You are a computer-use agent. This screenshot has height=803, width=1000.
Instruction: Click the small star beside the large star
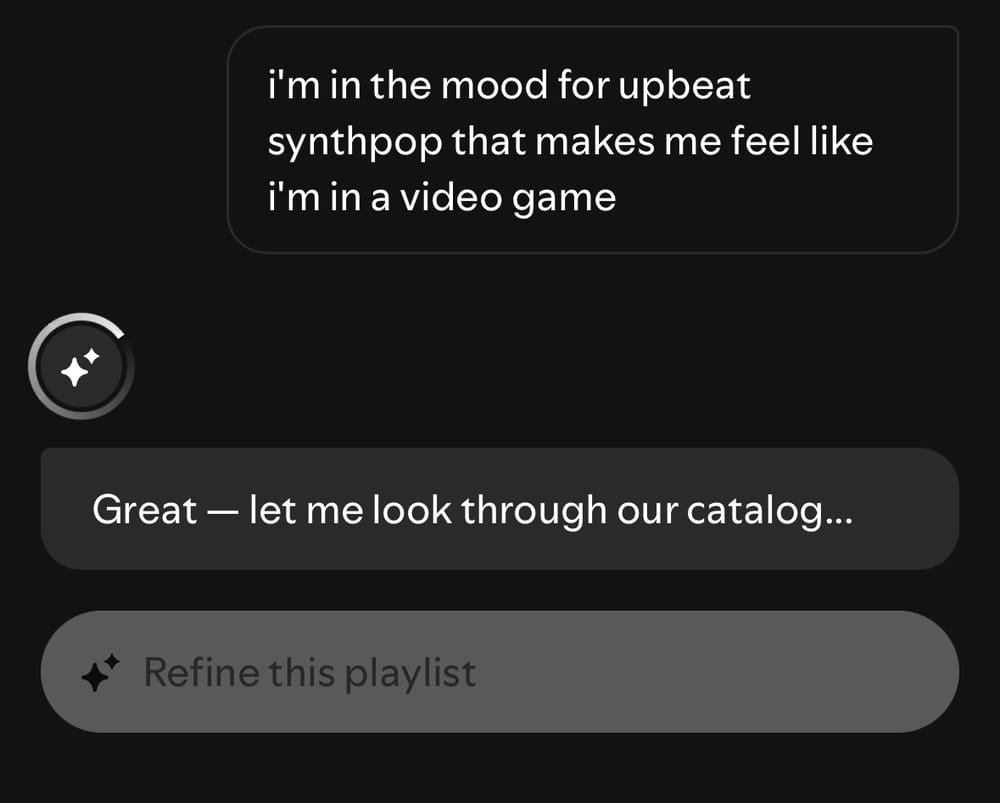[93, 354]
